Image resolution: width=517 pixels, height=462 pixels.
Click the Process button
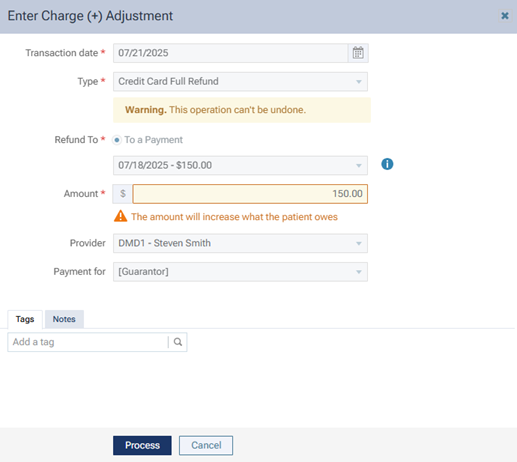[x=142, y=445]
